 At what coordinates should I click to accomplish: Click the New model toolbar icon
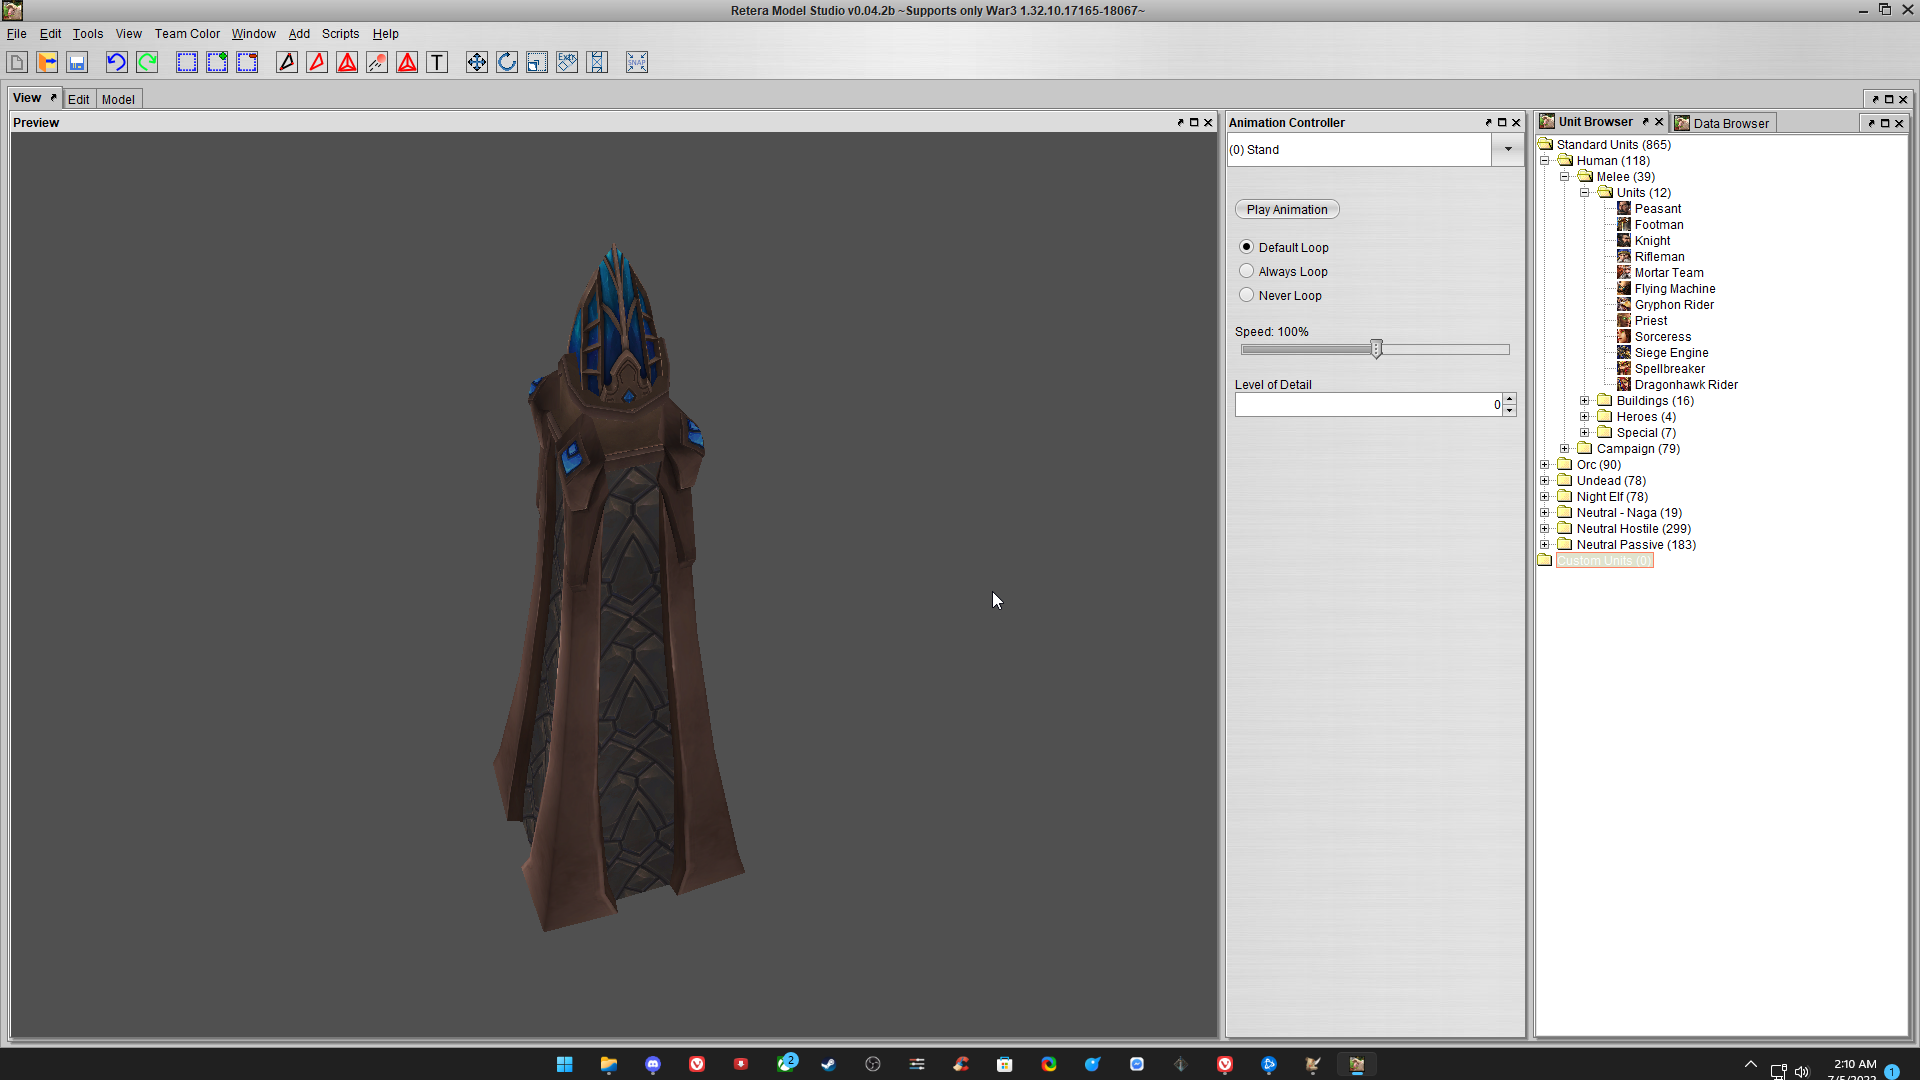coord(17,62)
